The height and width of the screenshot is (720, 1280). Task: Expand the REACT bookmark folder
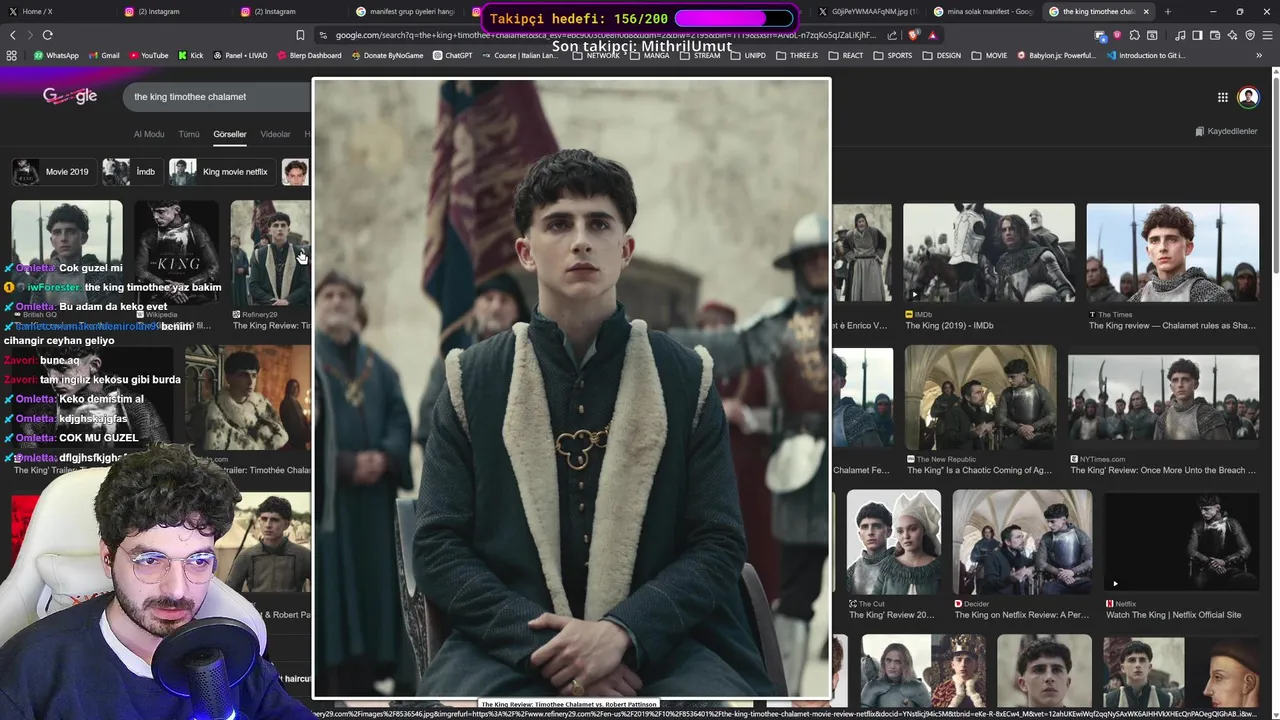pyautogui.click(x=846, y=55)
